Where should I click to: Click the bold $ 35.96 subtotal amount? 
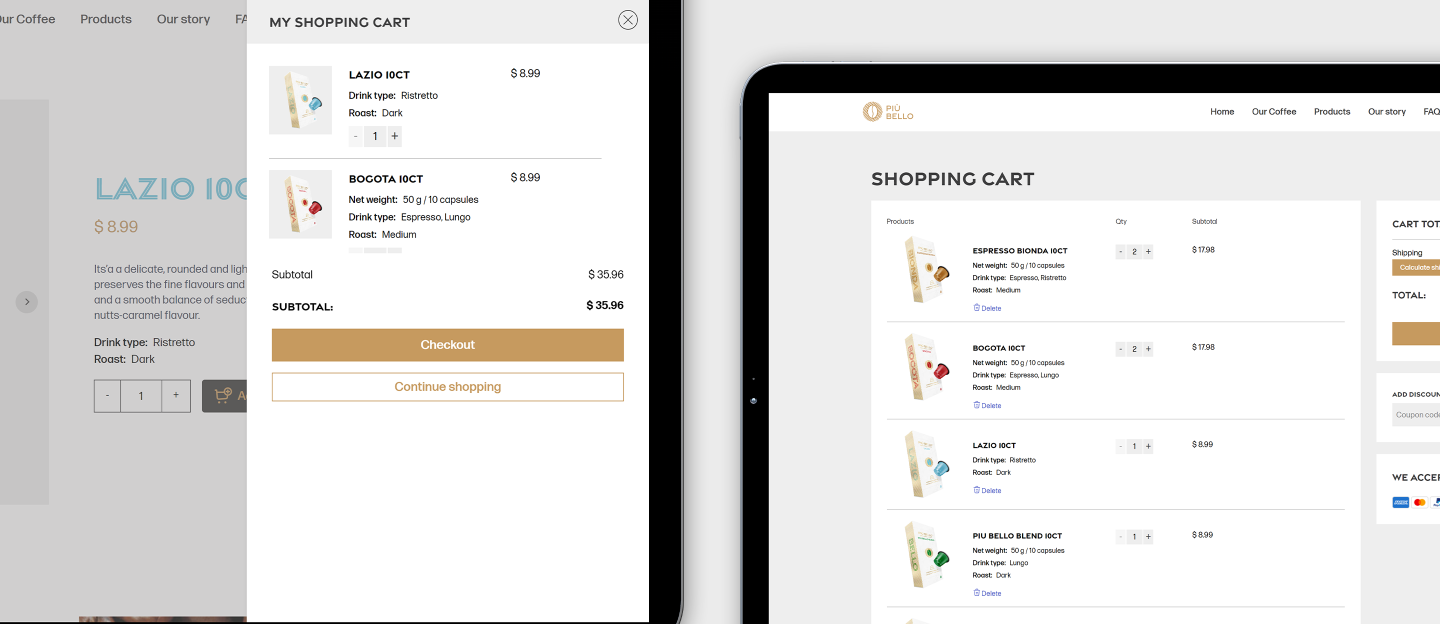[x=605, y=306]
